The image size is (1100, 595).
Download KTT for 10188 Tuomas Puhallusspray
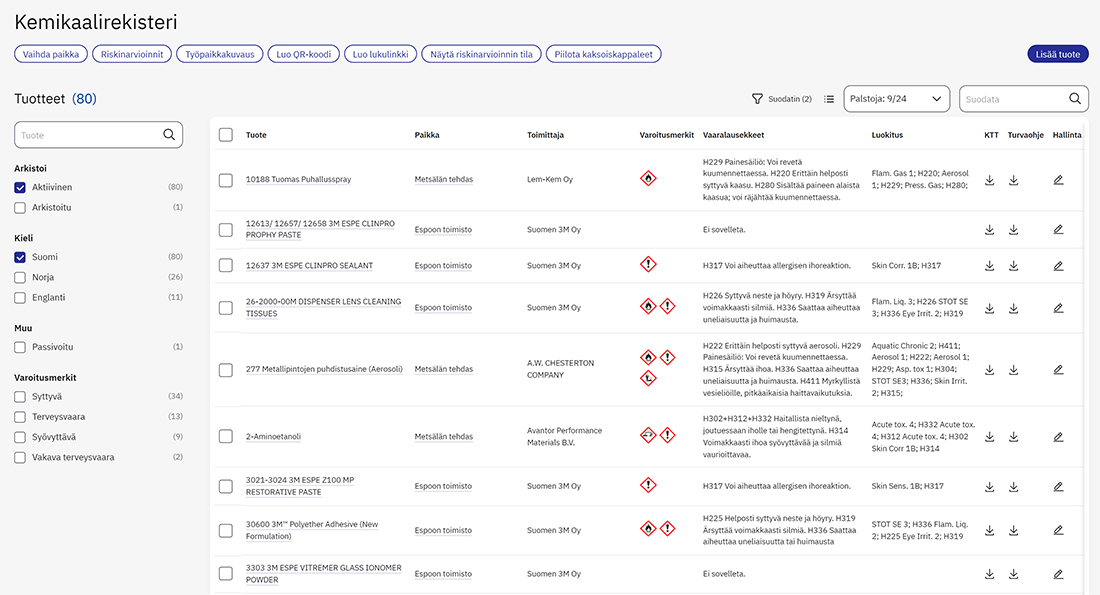tap(989, 180)
